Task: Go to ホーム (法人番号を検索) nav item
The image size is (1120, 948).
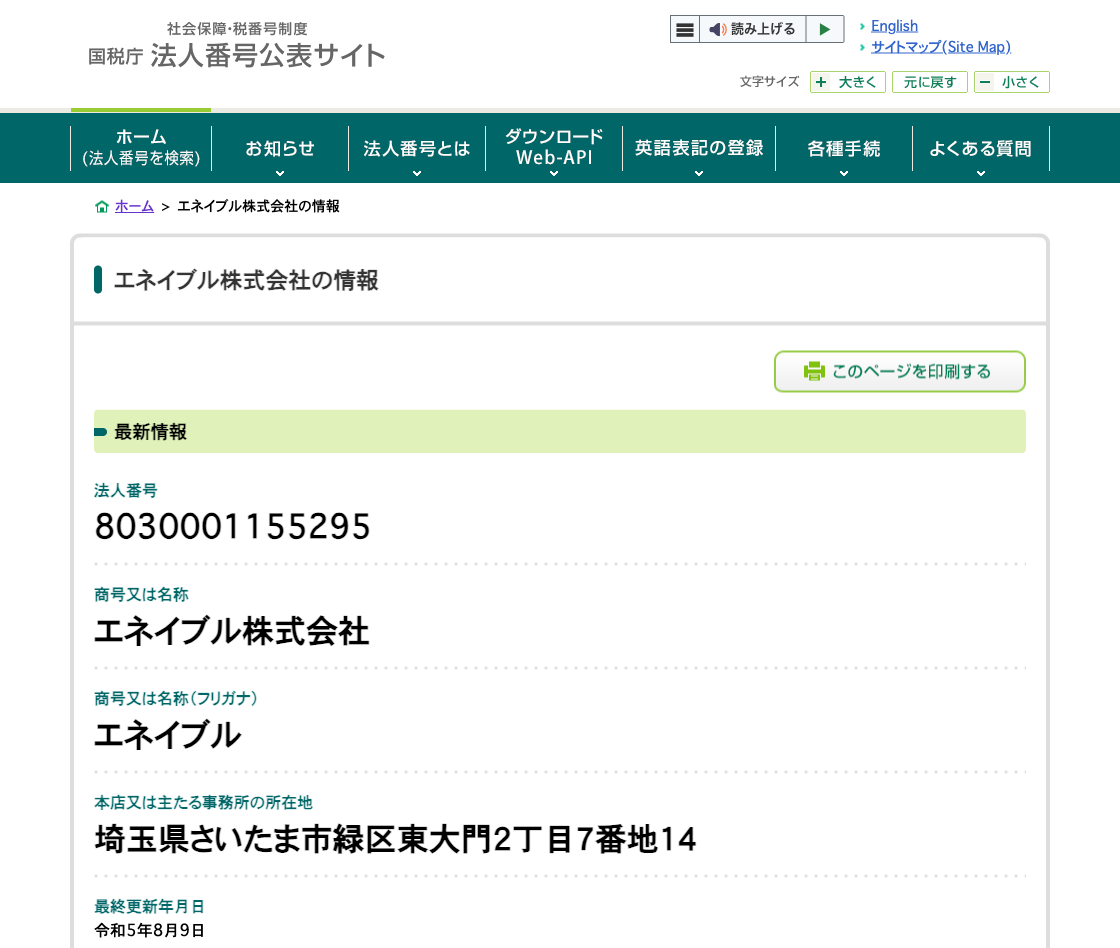Action: [x=141, y=148]
